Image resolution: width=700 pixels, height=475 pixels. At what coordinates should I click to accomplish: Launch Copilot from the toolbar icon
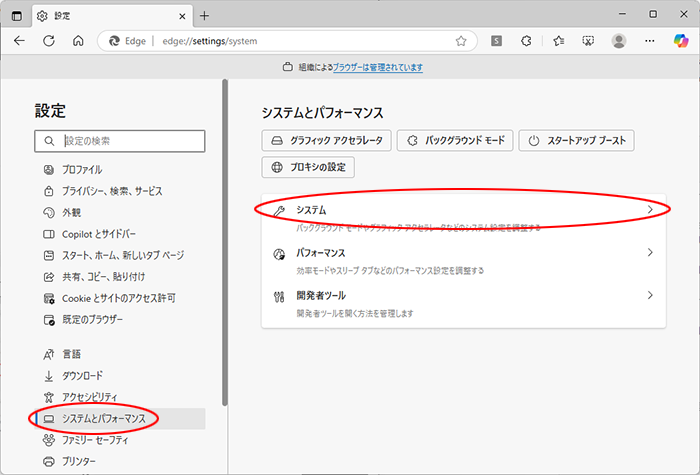tap(681, 41)
